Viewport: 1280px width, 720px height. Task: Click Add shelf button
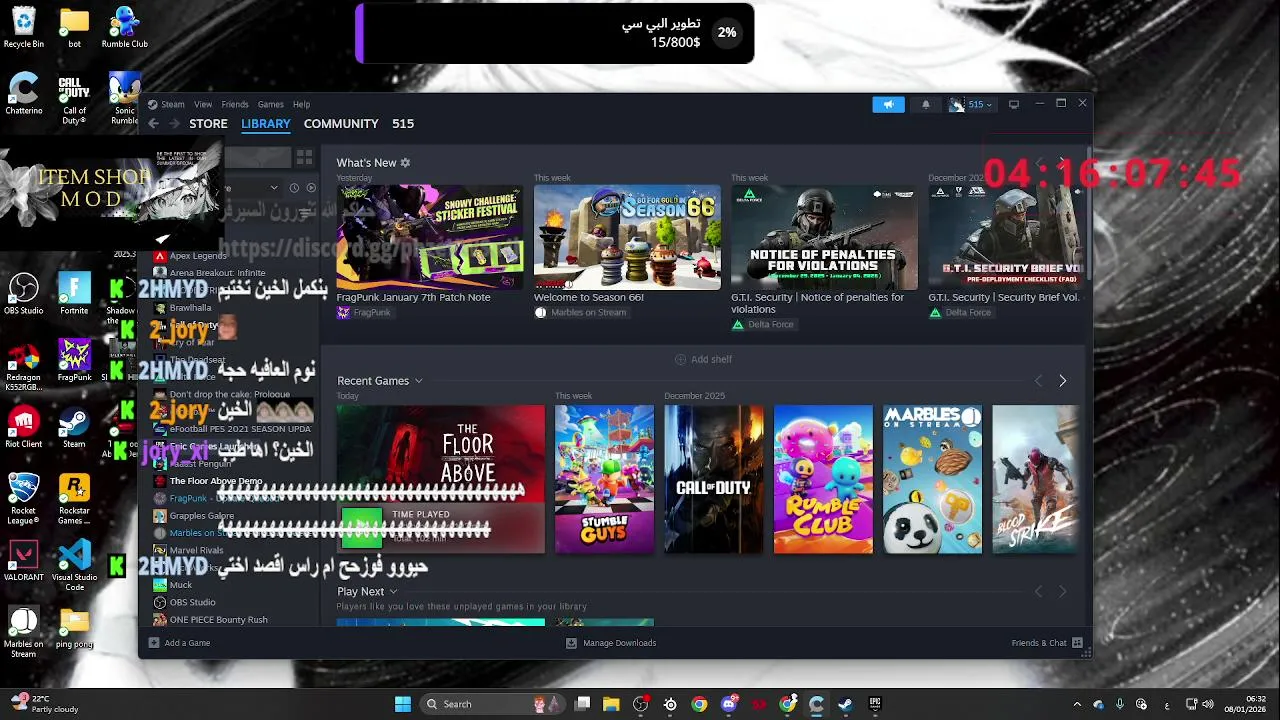tap(703, 359)
